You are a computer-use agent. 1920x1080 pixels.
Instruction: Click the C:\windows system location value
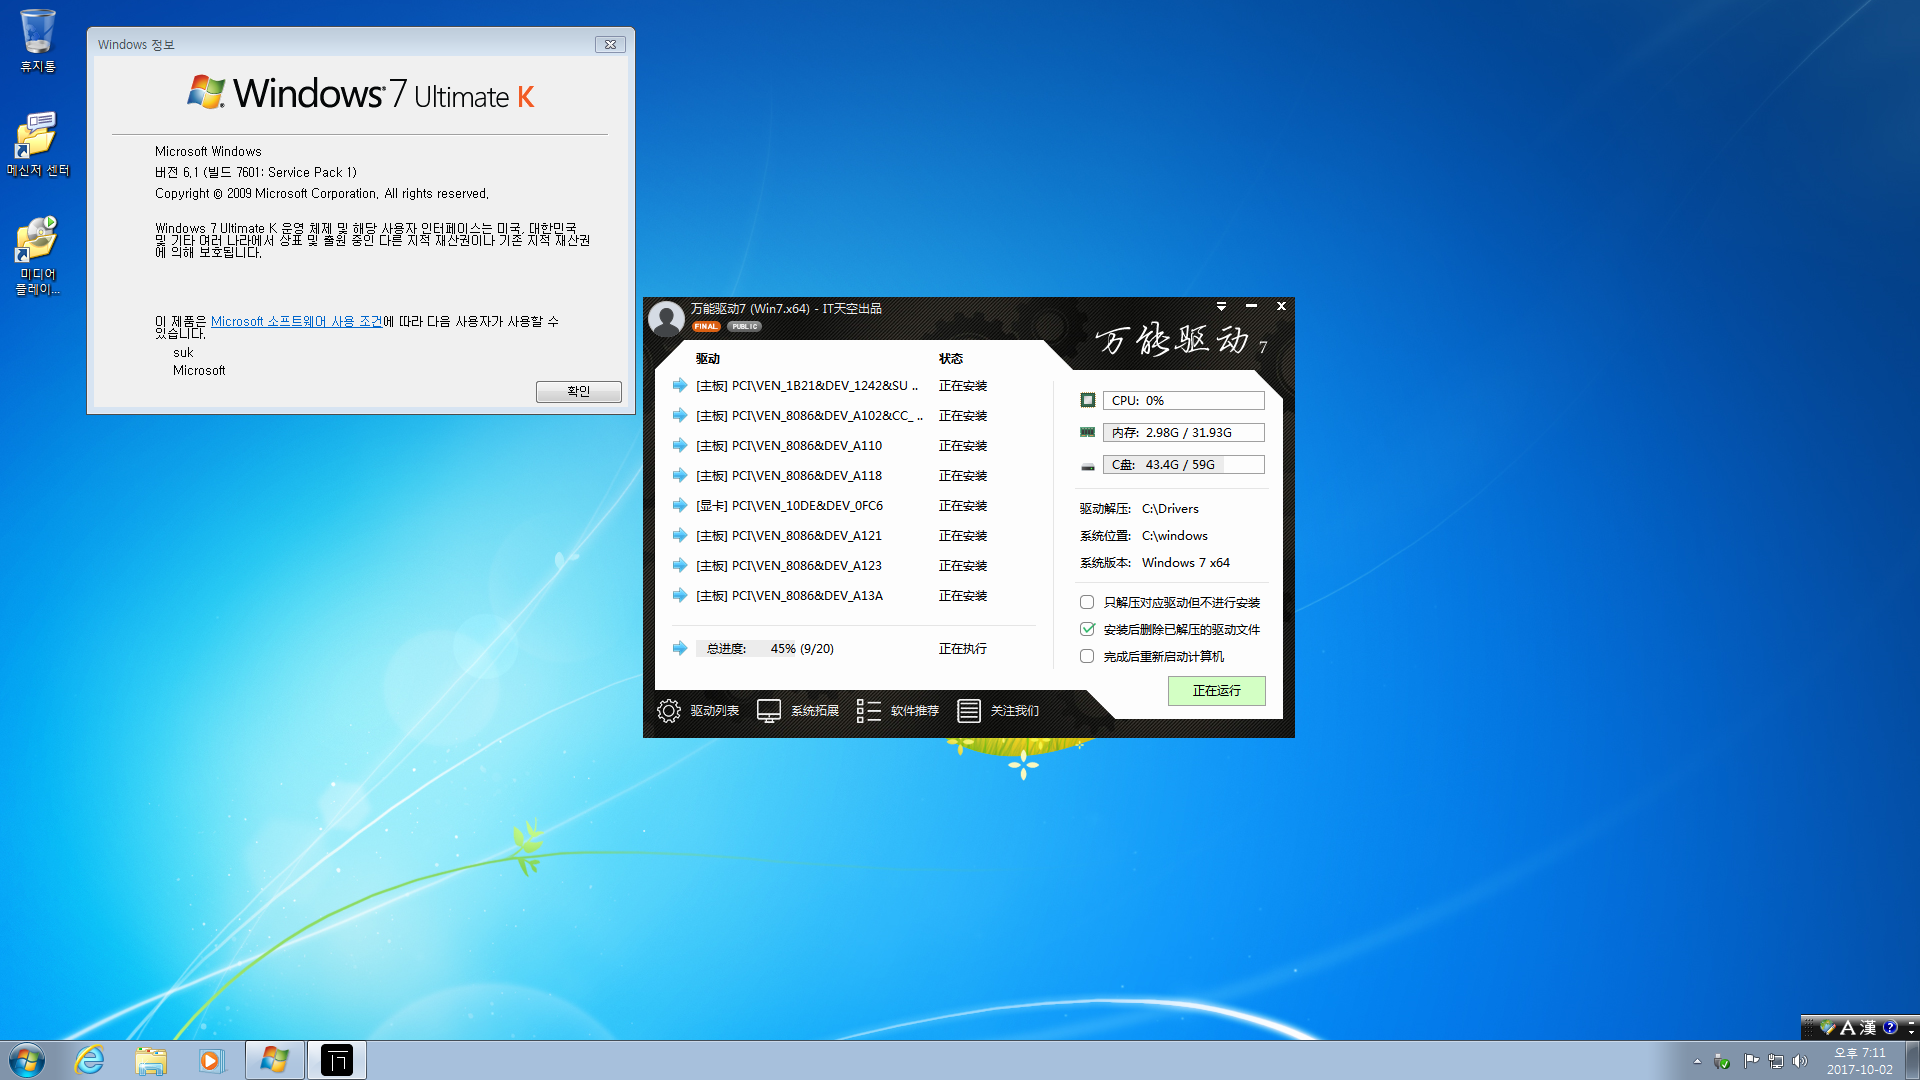(x=1175, y=535)
